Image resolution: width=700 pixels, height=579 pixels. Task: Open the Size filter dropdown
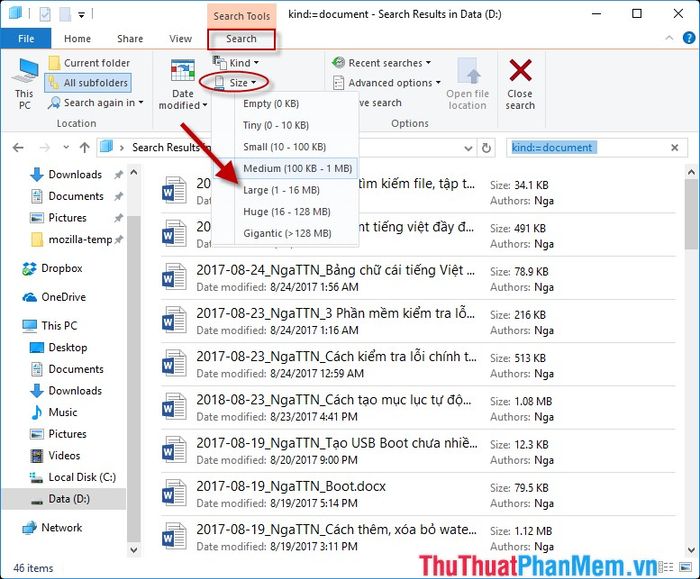(235, 83)
